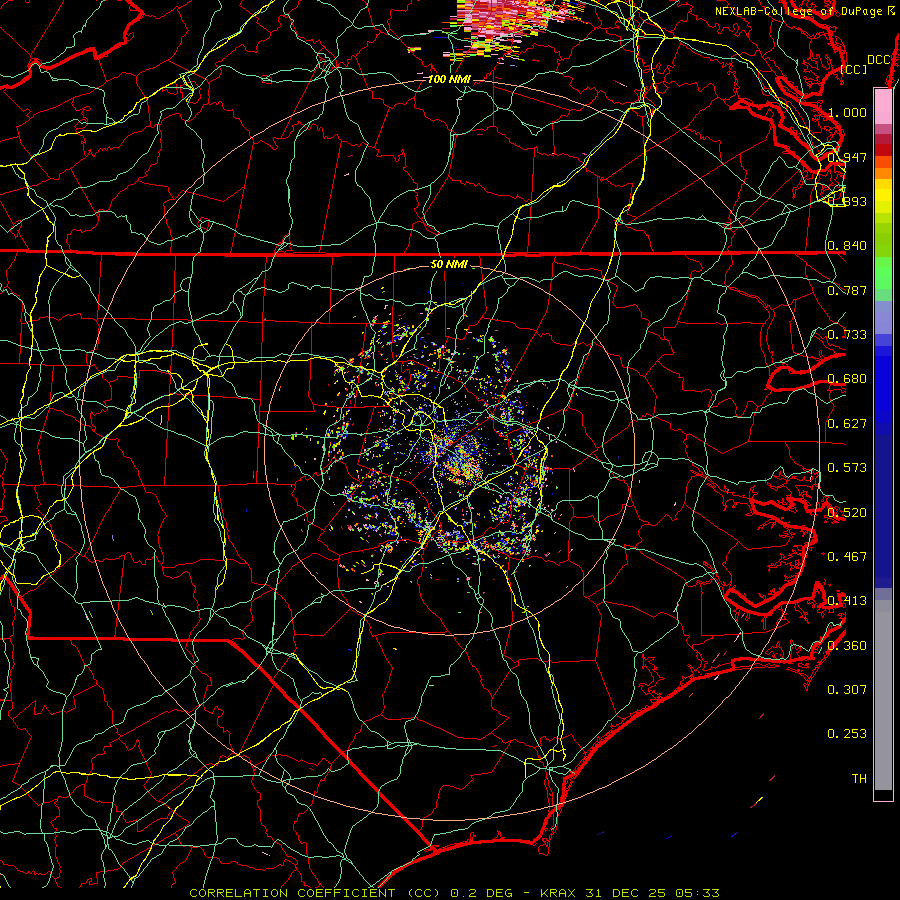Click the 0.307 scale value

coord(848,690)
